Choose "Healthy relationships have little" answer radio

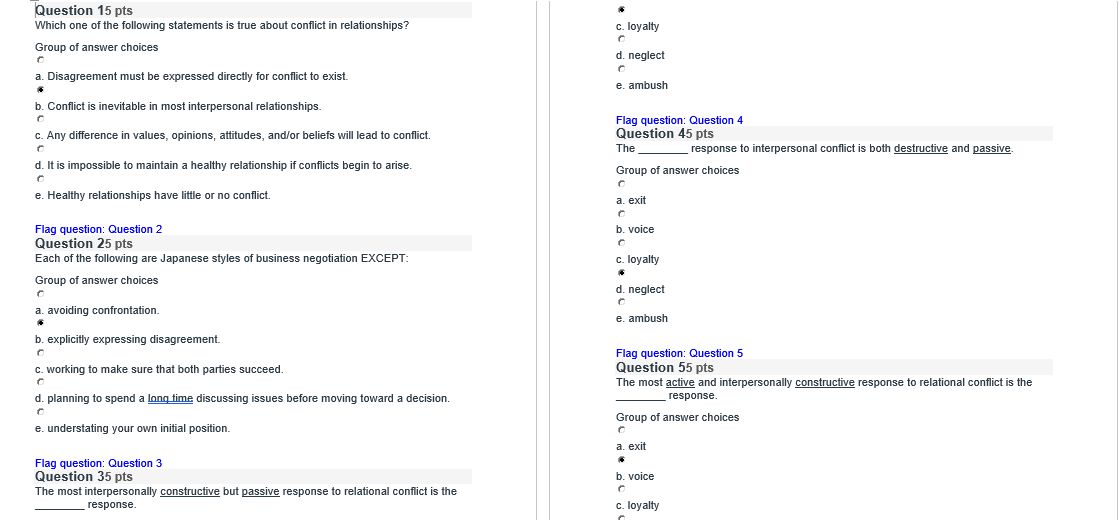coord(39,178)
